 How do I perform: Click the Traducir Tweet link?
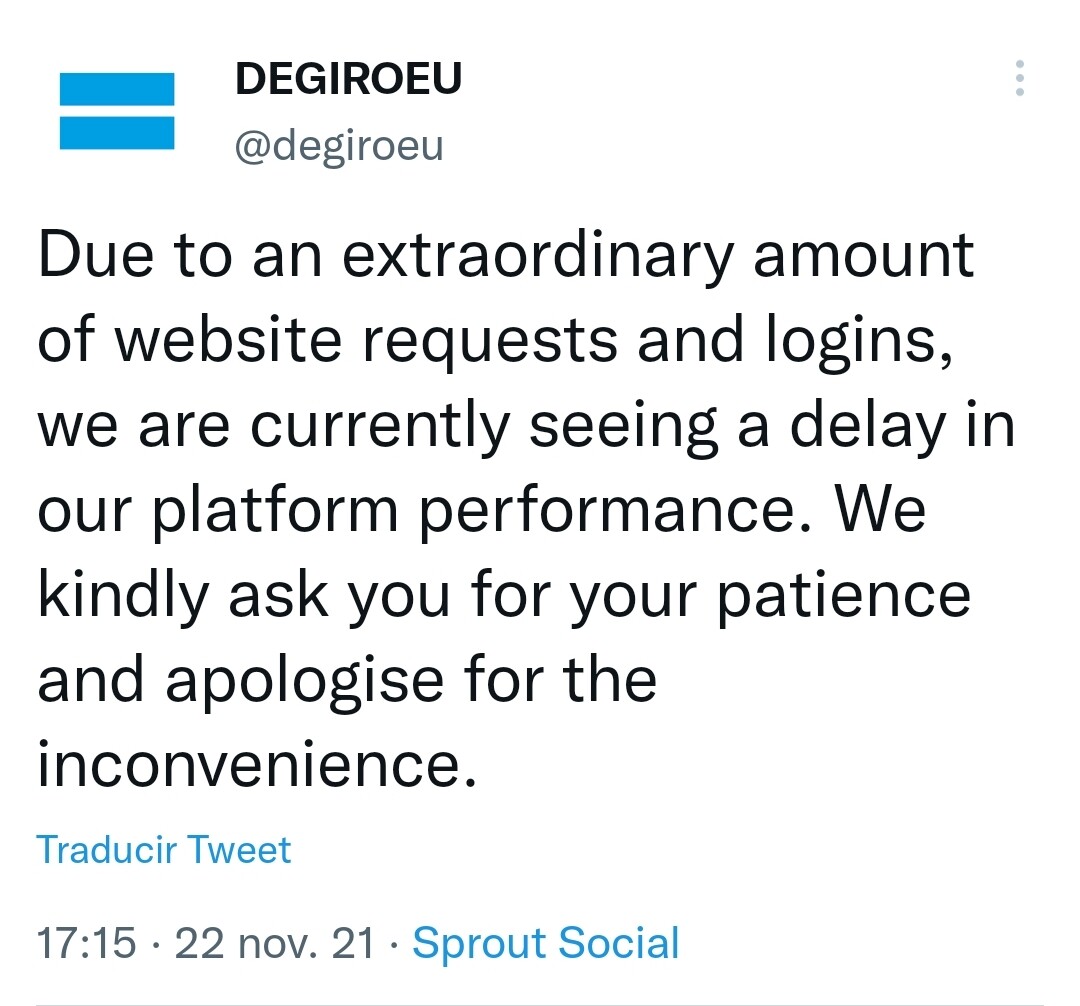(x=164, y=849)
